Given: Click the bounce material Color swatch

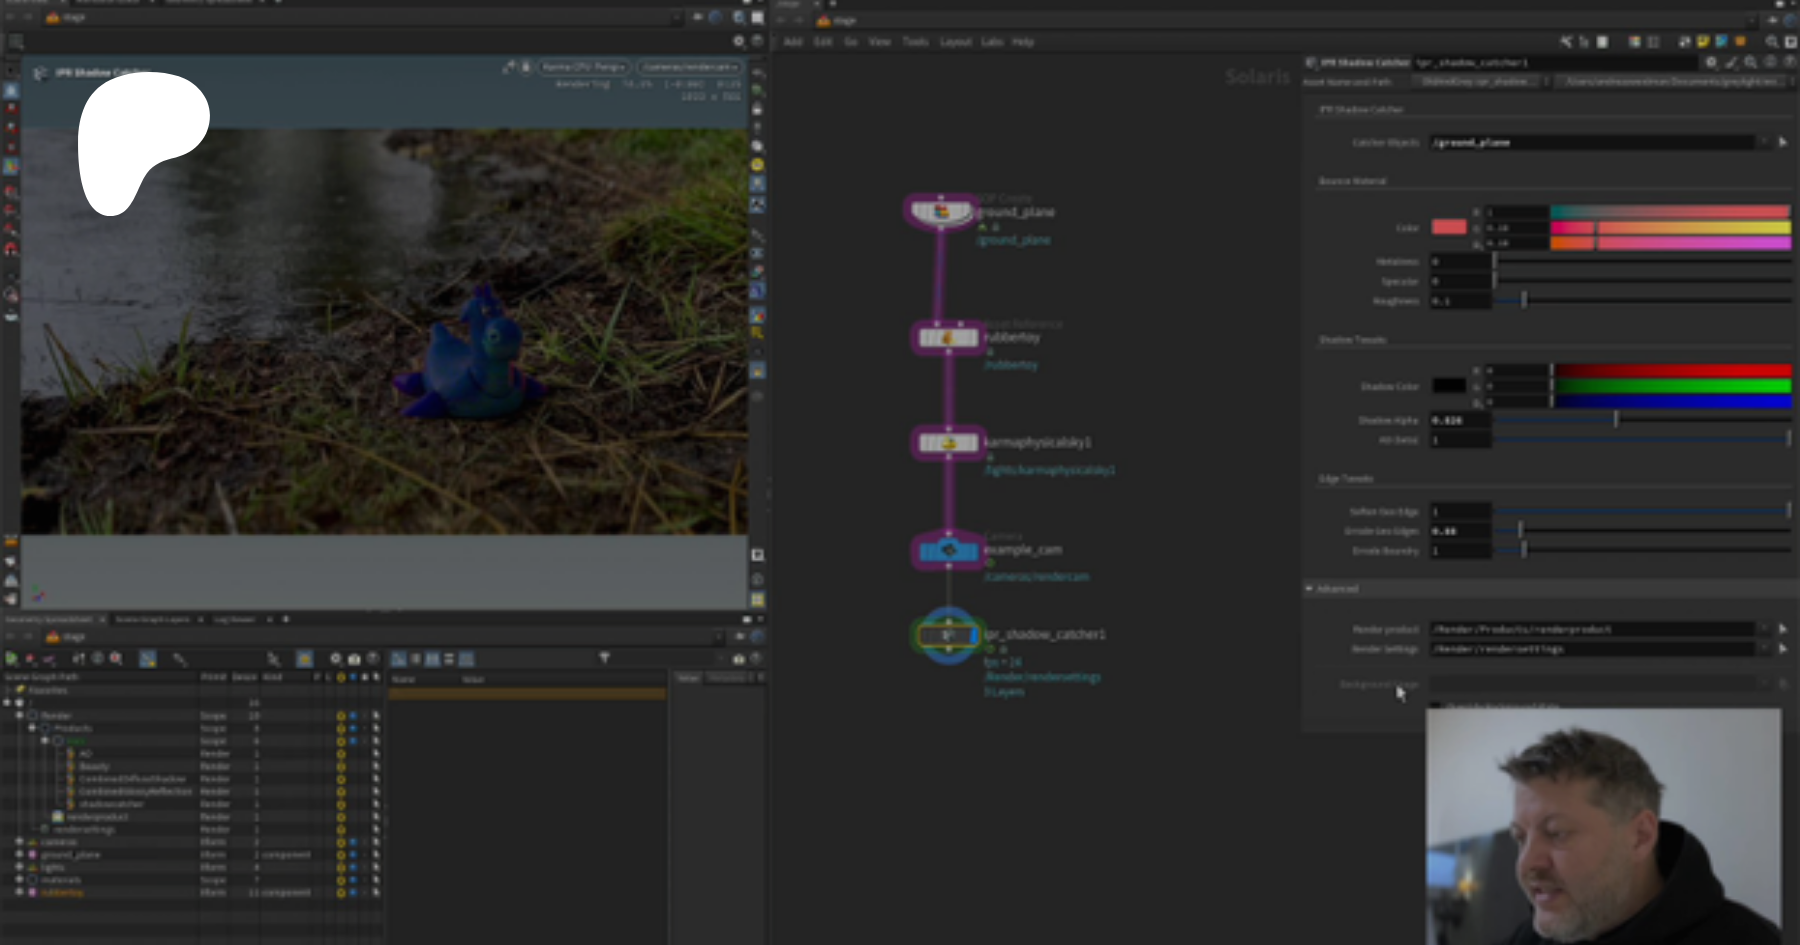Looking at the screenshot, I should point(1448,227).
